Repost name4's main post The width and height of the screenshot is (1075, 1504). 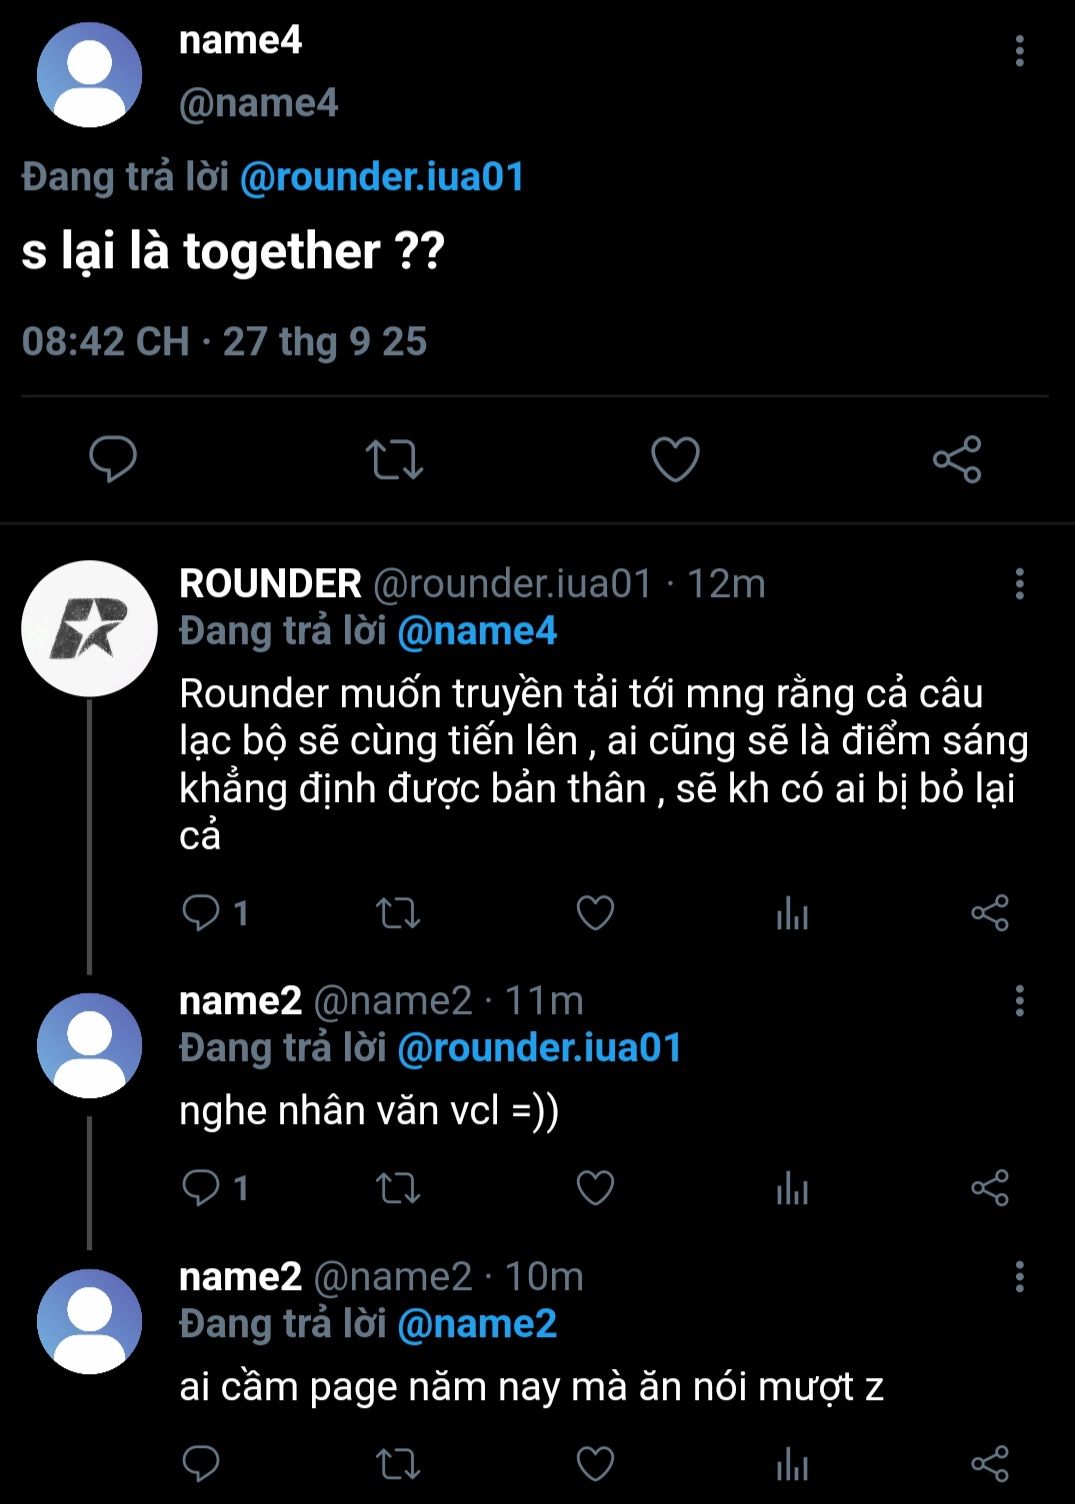point(394,460)
